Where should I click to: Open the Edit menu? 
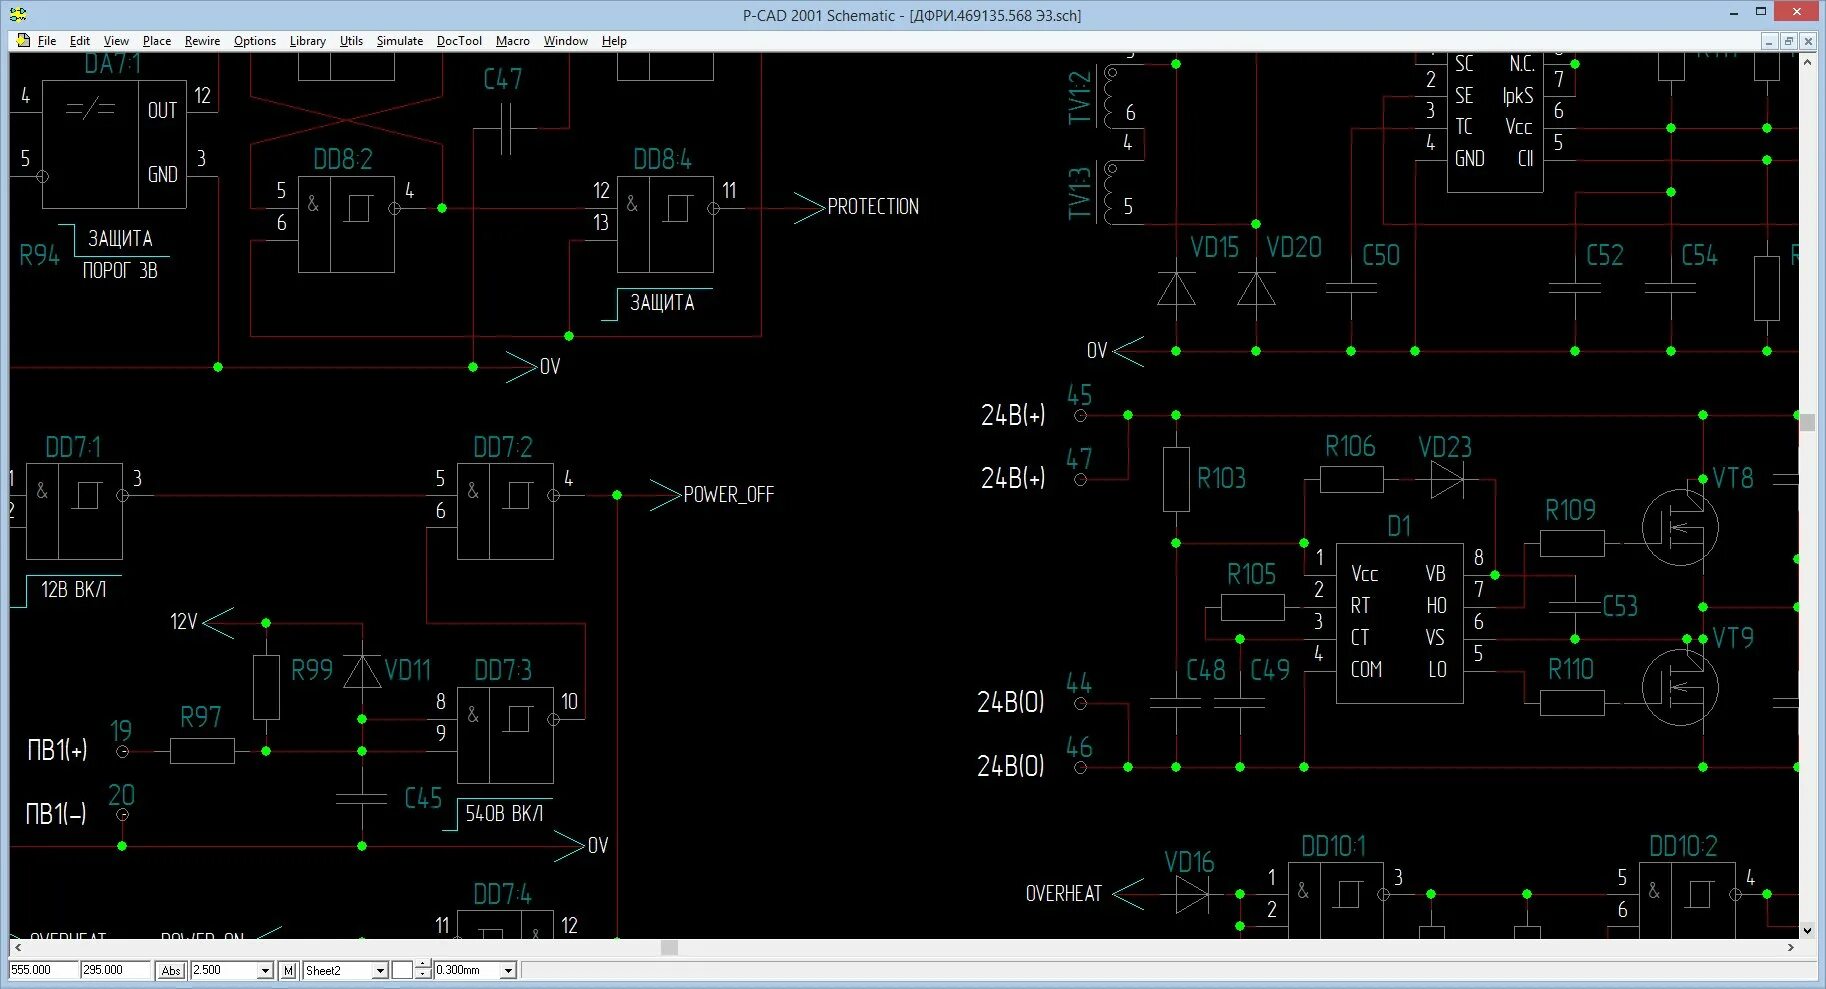click(80, 41)
